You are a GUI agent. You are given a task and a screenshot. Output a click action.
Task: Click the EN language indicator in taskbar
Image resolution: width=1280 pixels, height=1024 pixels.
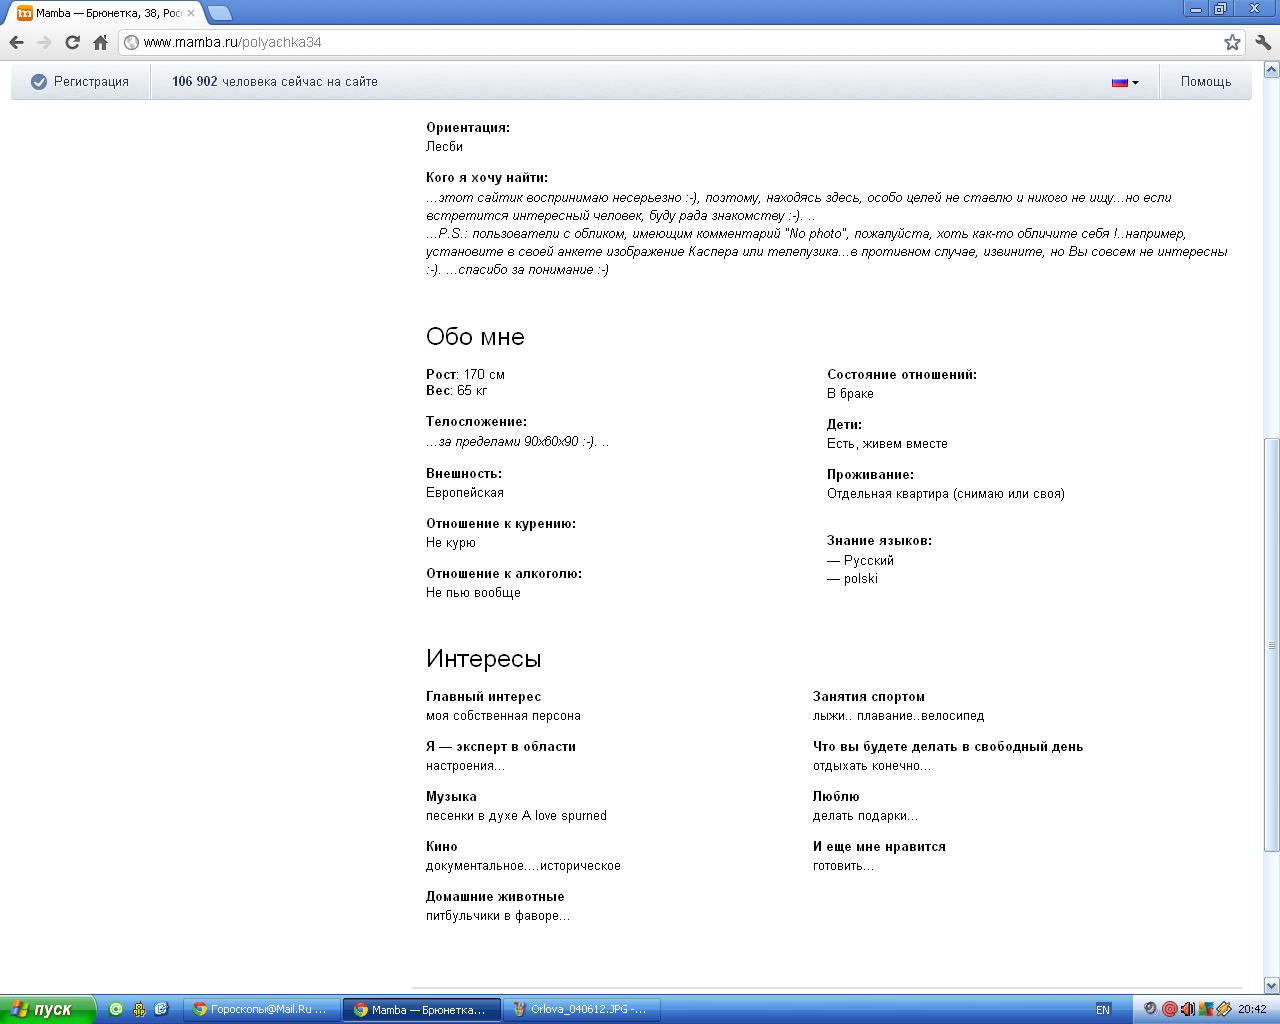(x=1103, y=1009)
